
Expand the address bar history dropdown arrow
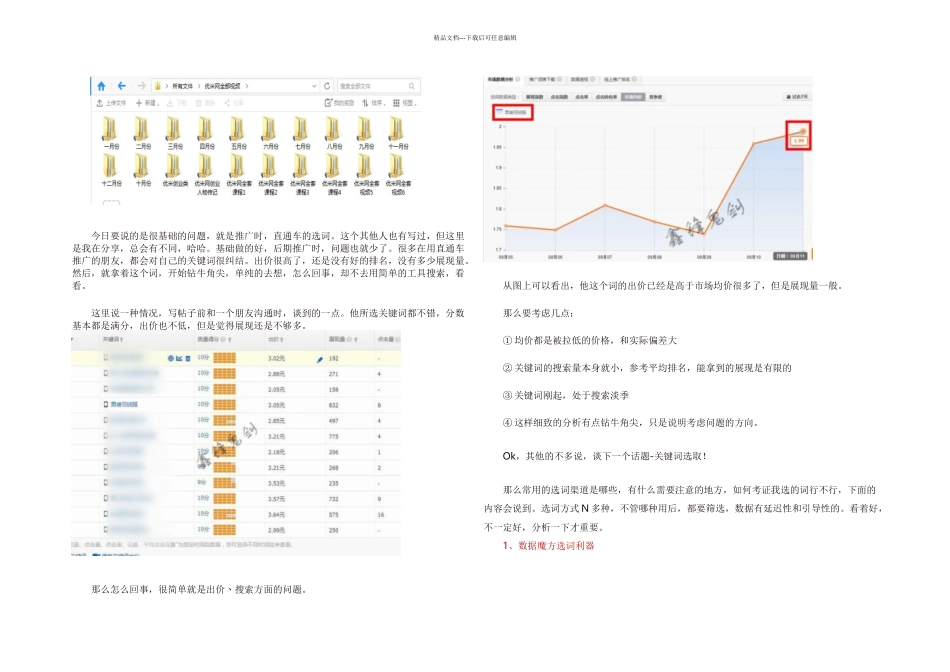314,86
